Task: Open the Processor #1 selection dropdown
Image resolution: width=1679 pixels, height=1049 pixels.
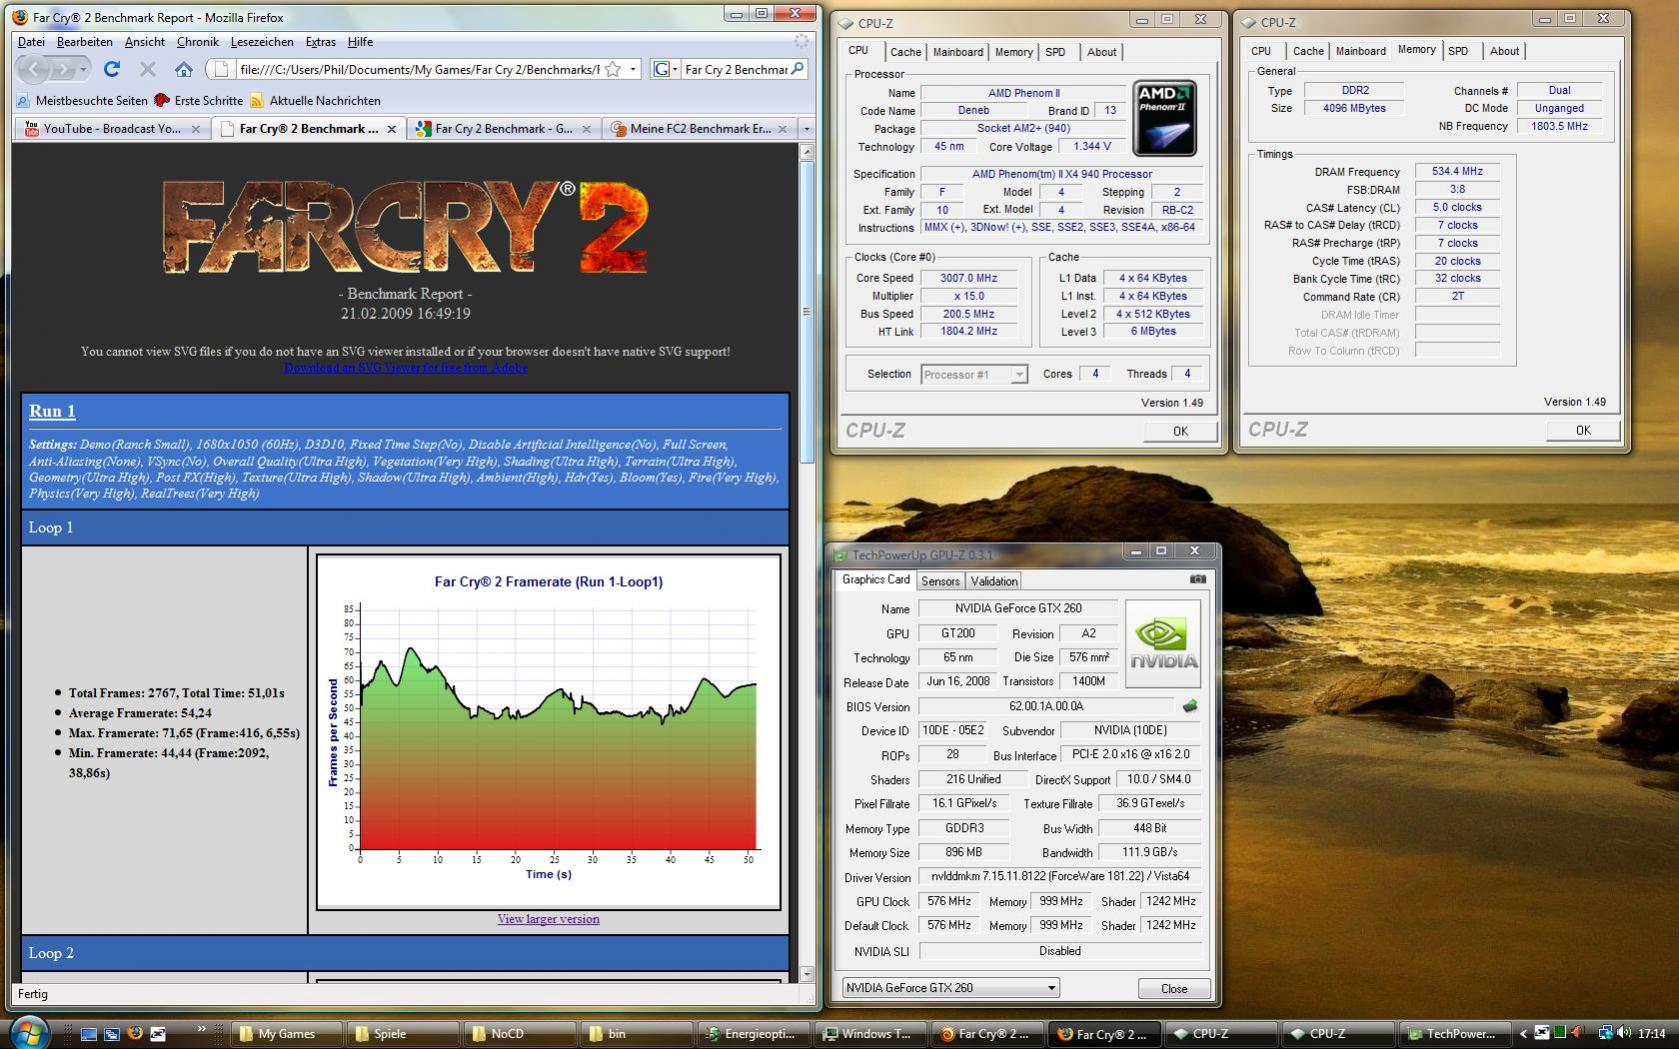Action: point(974,375)
